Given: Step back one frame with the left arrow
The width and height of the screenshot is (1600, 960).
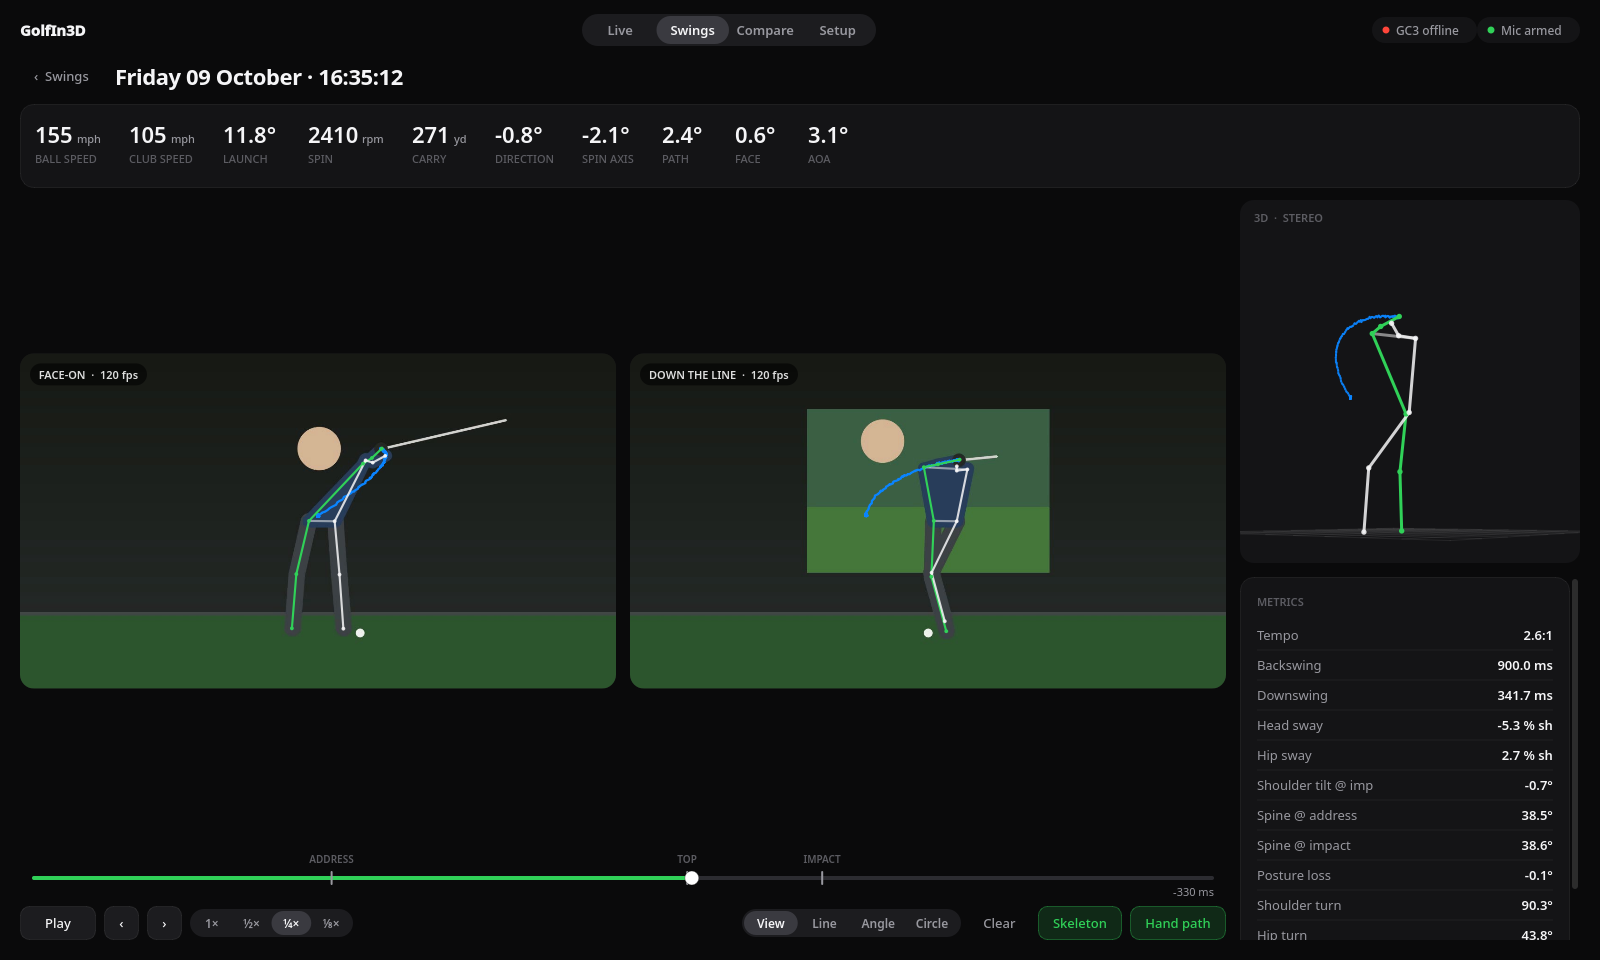Looking at the screenshot, I should point(121,923).
